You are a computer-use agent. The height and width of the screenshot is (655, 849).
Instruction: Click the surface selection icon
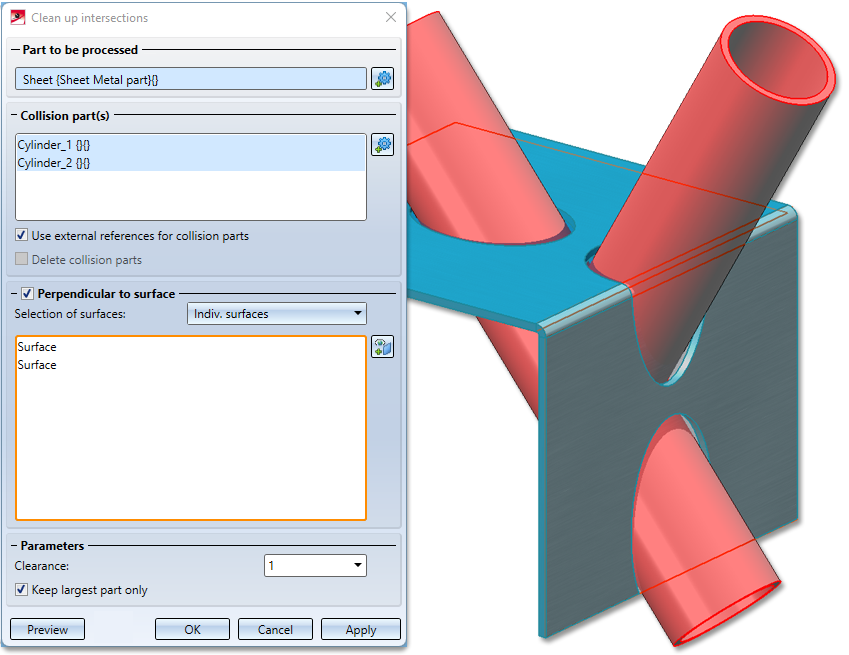coord(382,347)
